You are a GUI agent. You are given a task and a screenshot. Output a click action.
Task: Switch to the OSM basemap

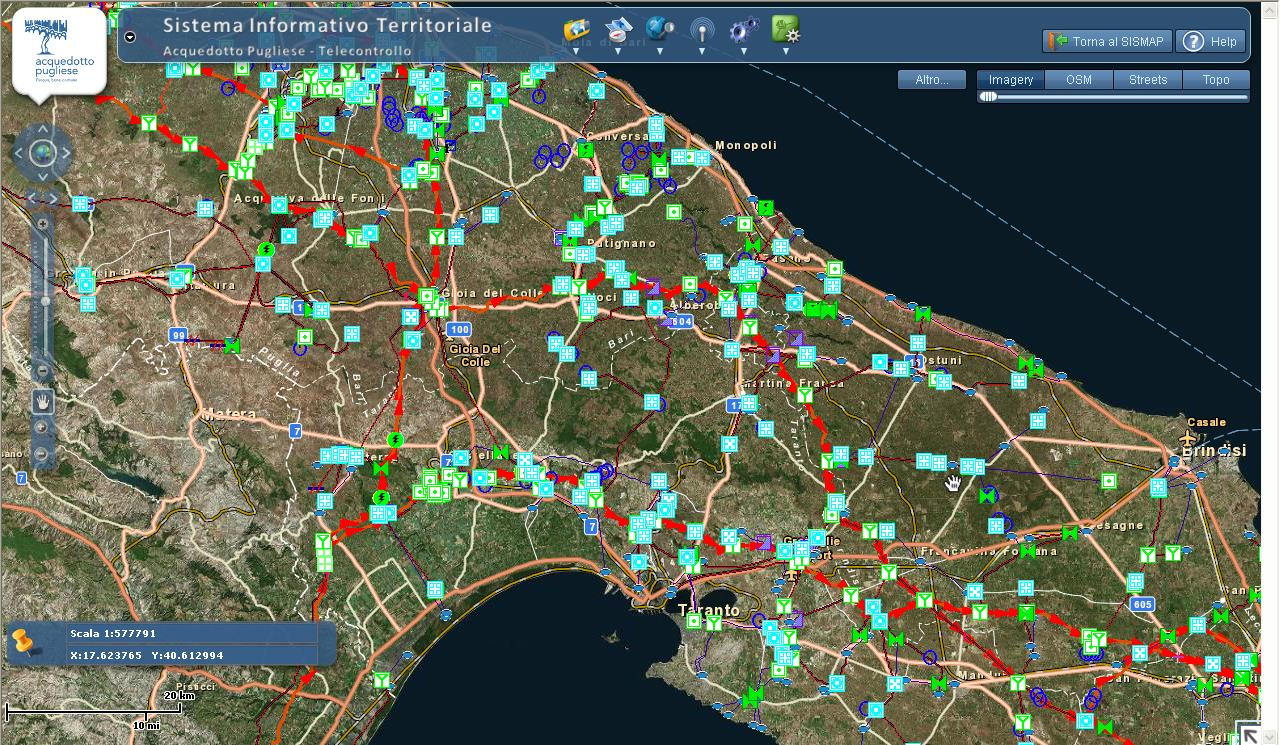pyautogui.click(x=1079, y=80)
